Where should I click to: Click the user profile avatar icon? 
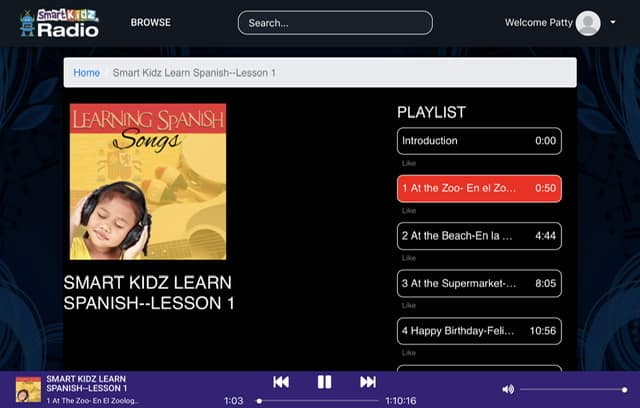coord(588,23)
